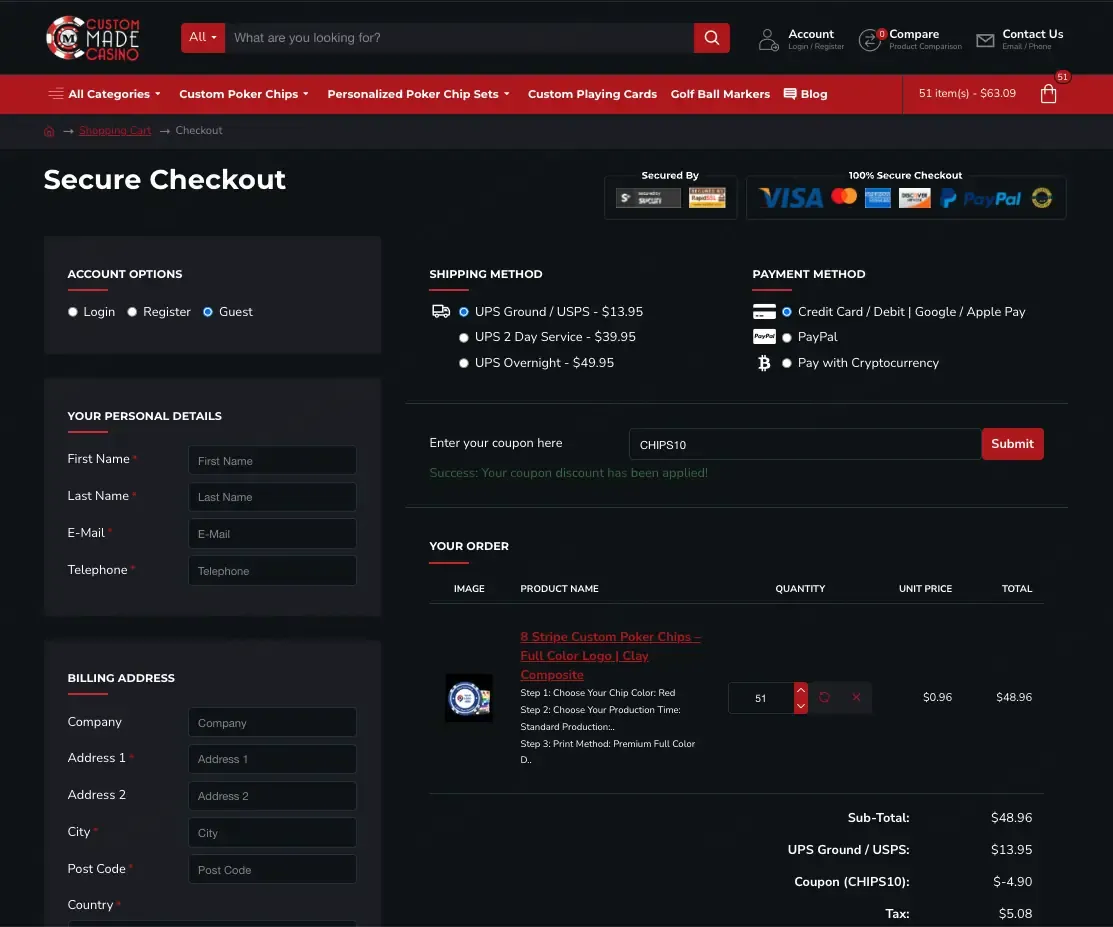Open Custom Playing Cards menu item
This screenshot has width=1113, height=927.
click(592, 94)
